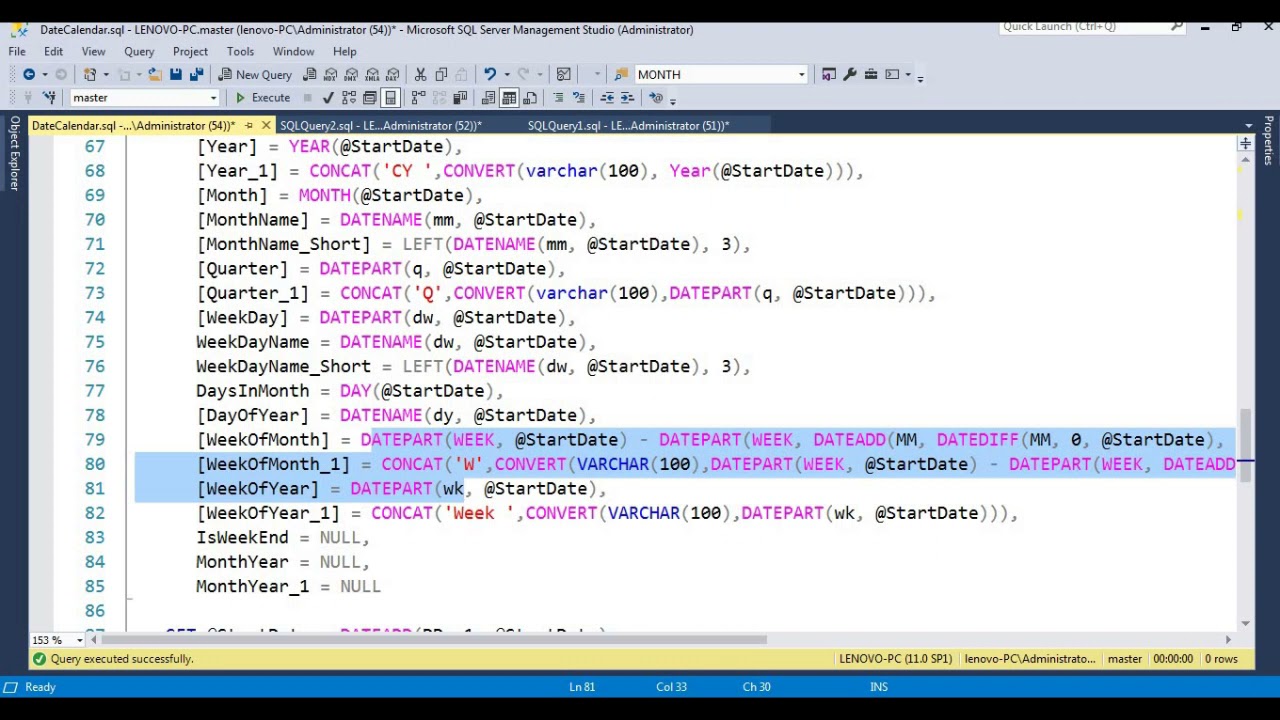Close the DateCalendar.sql tab
The image size is (1280, 720).
(x=266, y=126)
